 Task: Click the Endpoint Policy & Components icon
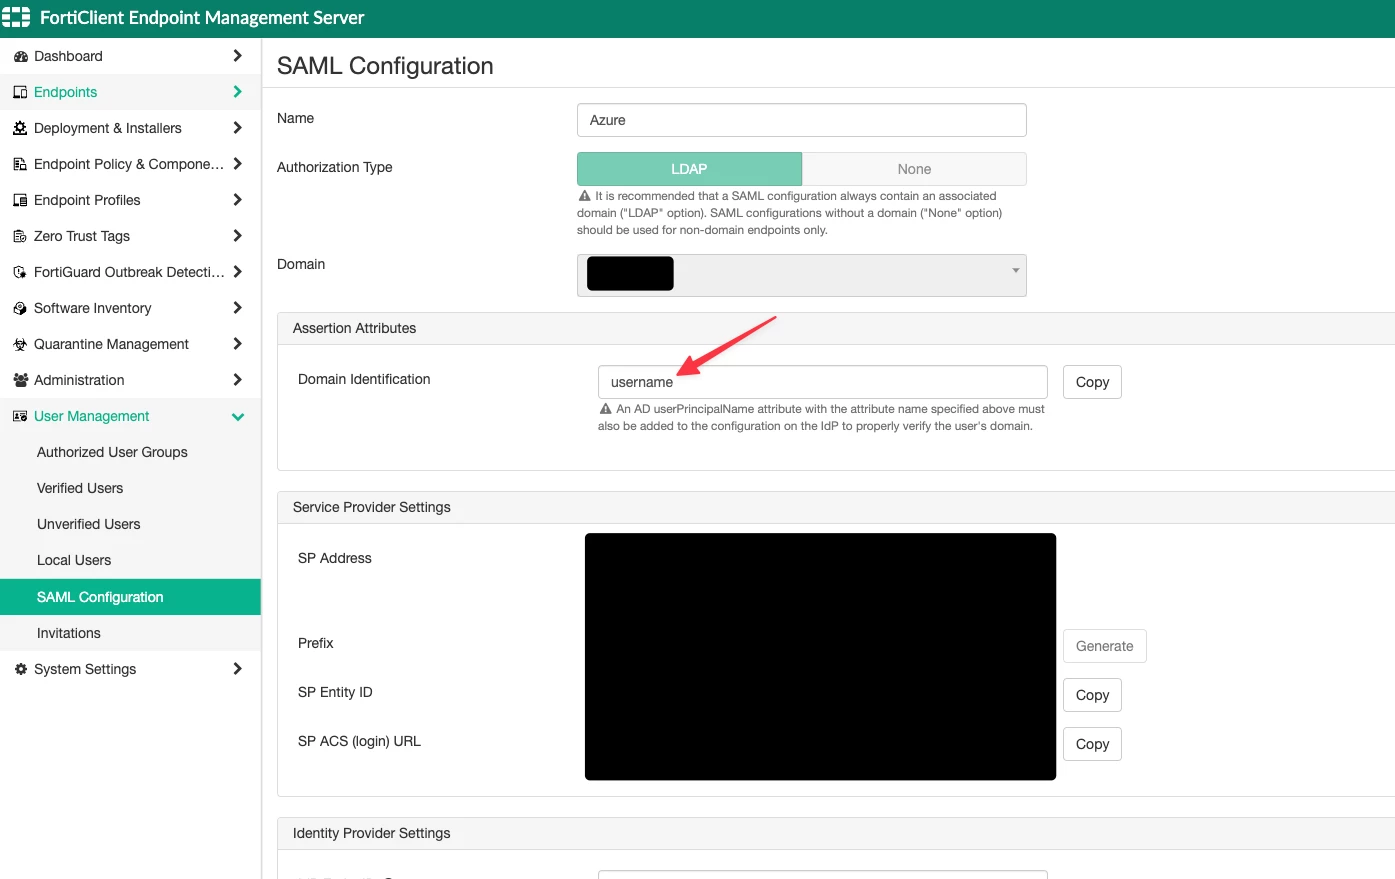(20, 165)
